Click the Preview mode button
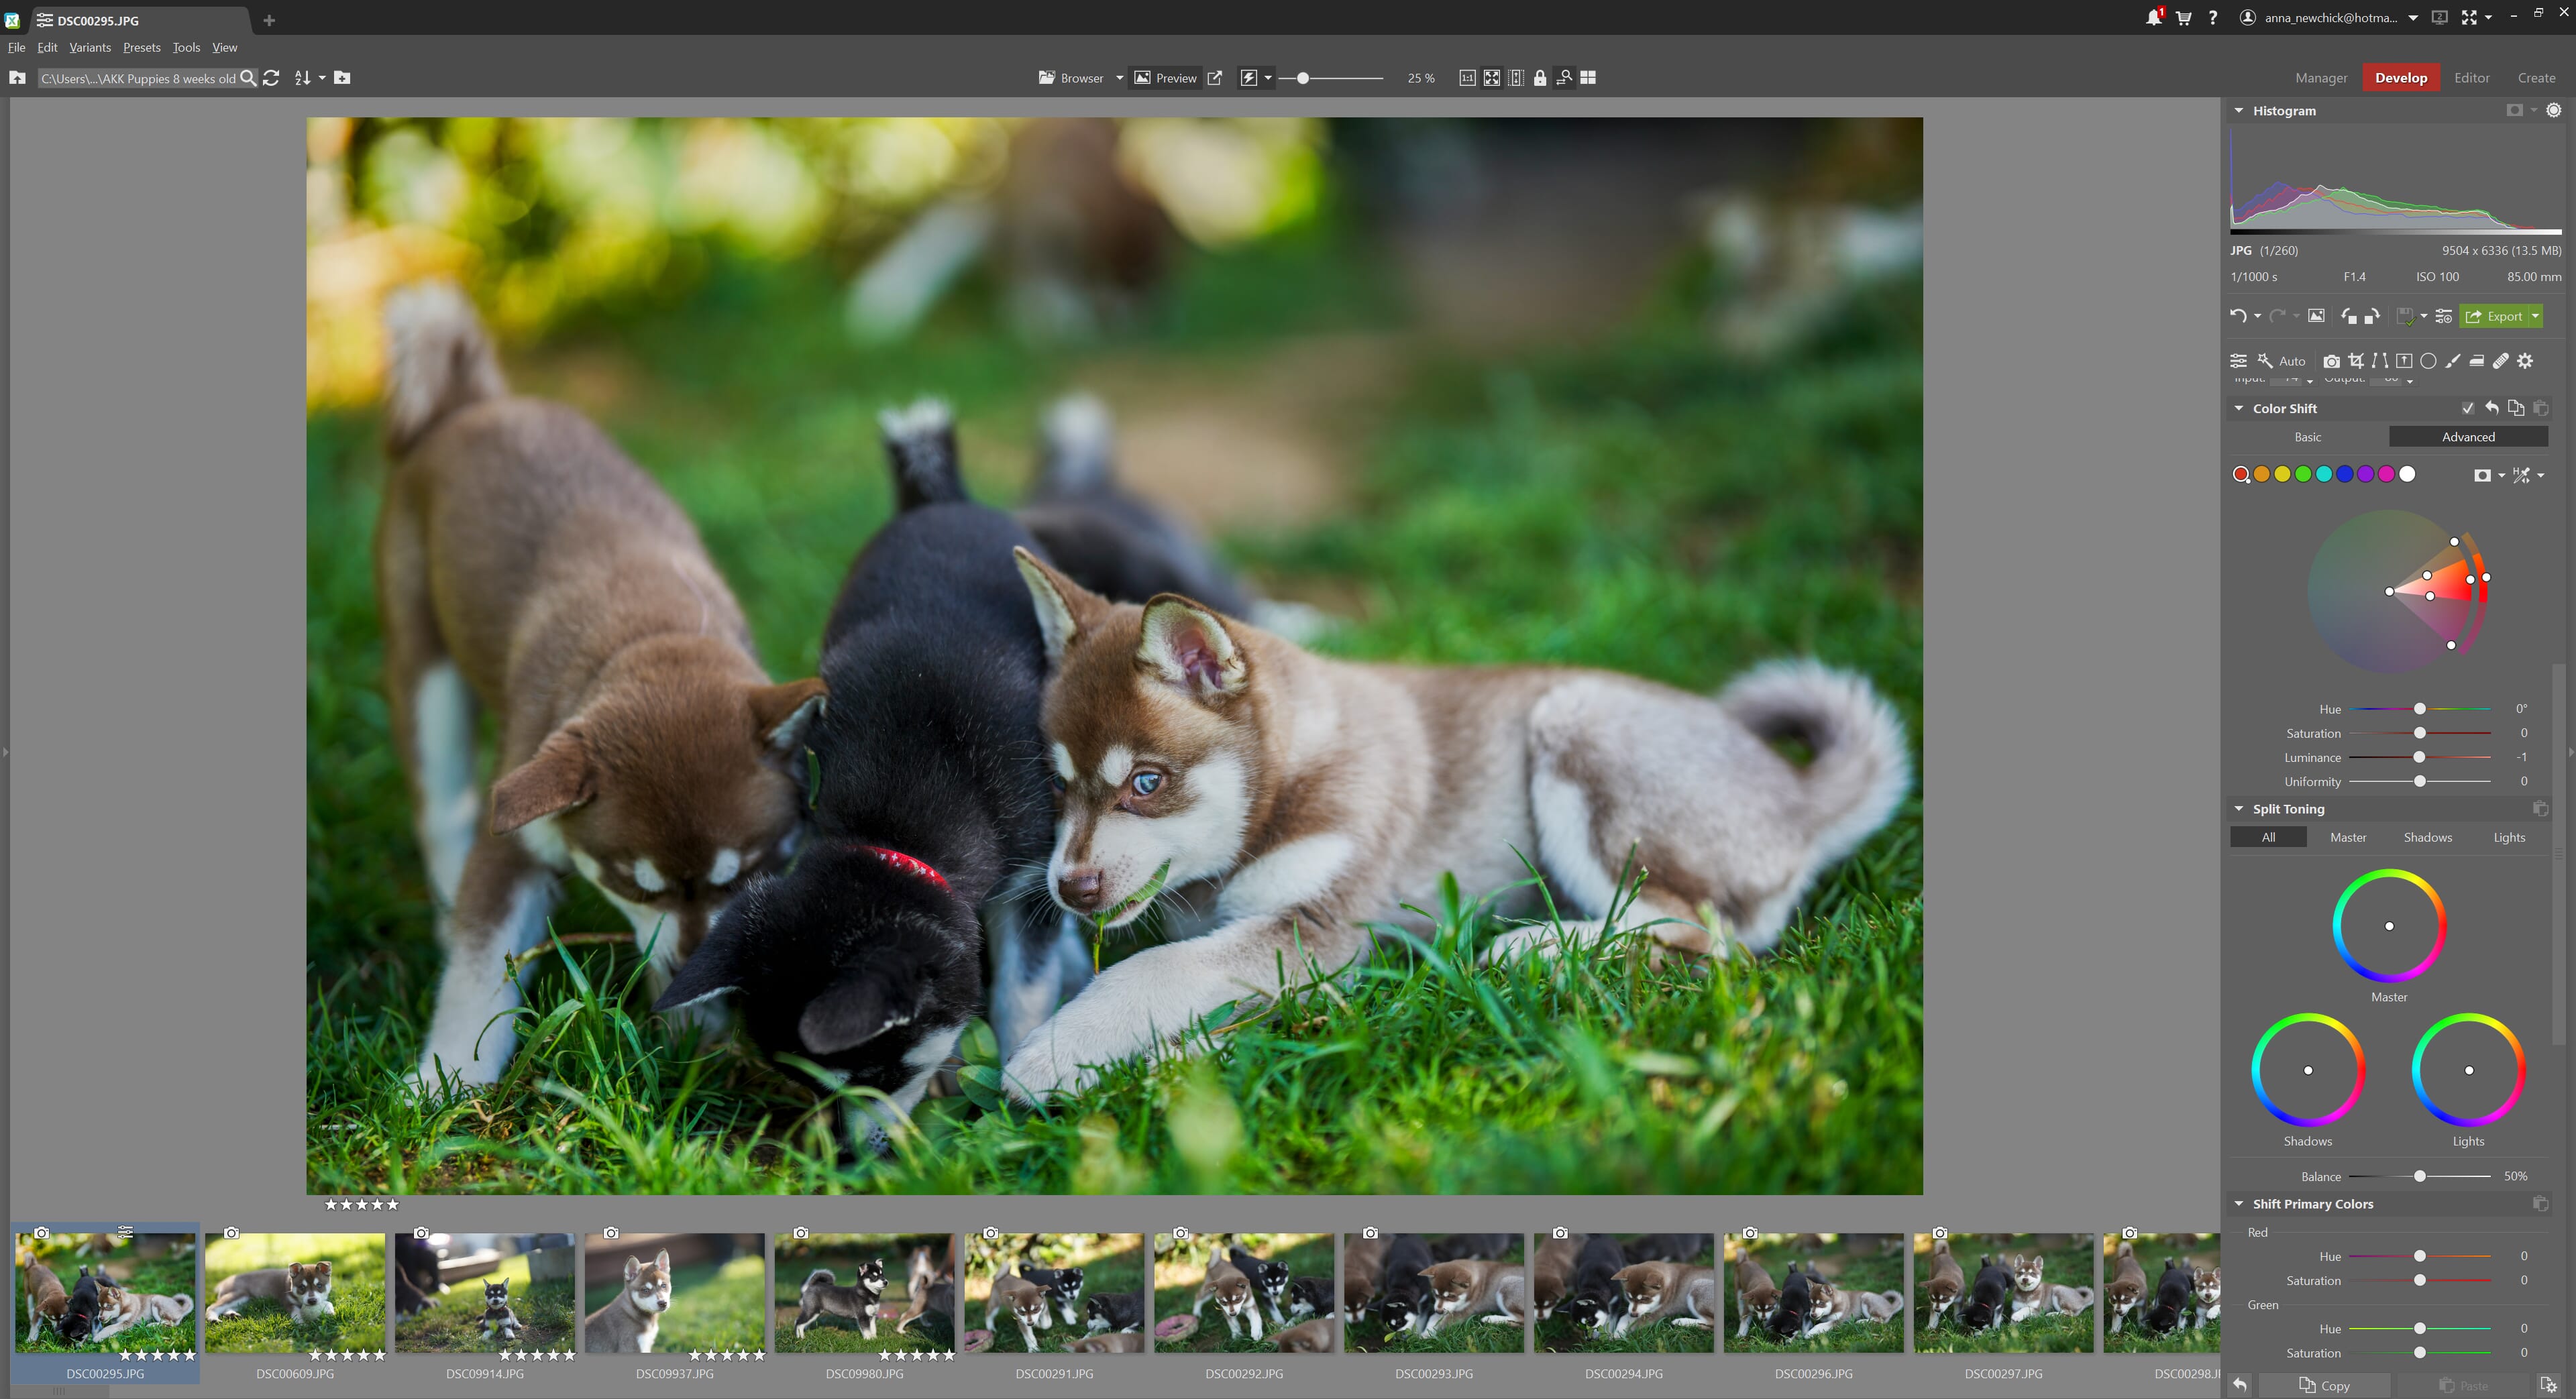Viewport: 2576px width, 1399px height. point(1165,78)
